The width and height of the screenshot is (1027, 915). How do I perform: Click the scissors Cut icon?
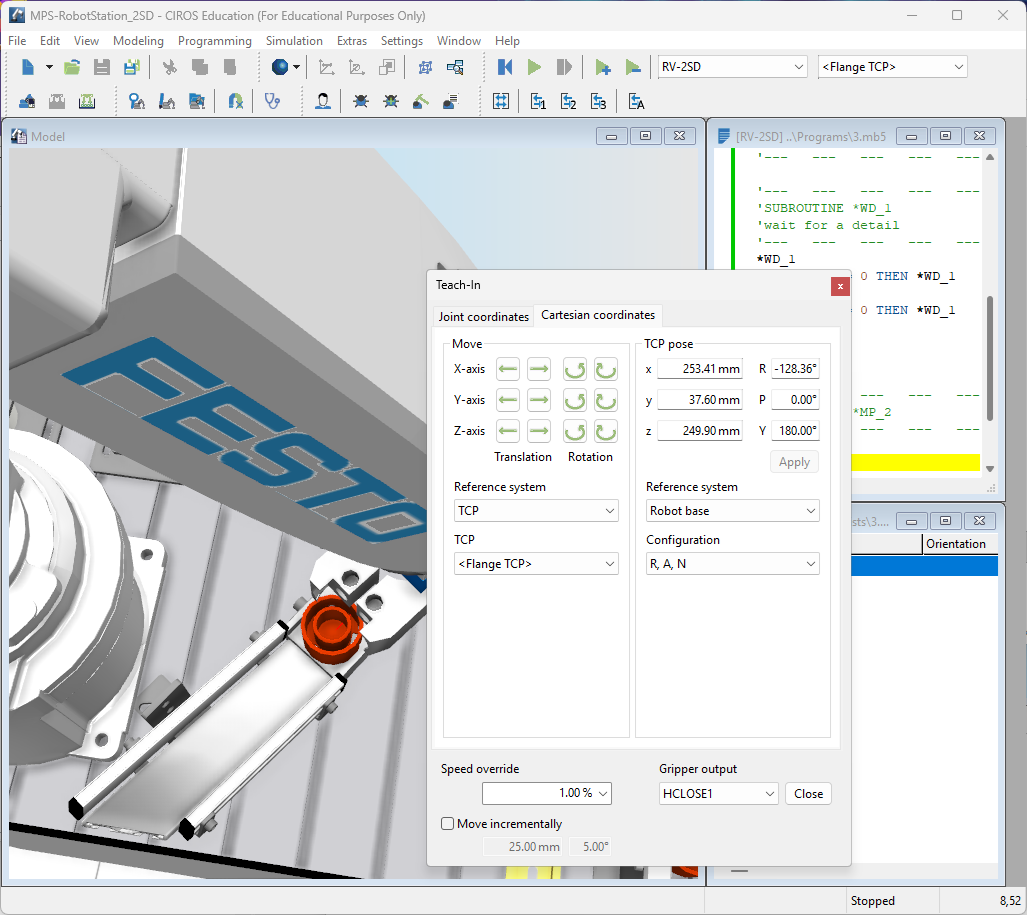click(x=170, y=67)
